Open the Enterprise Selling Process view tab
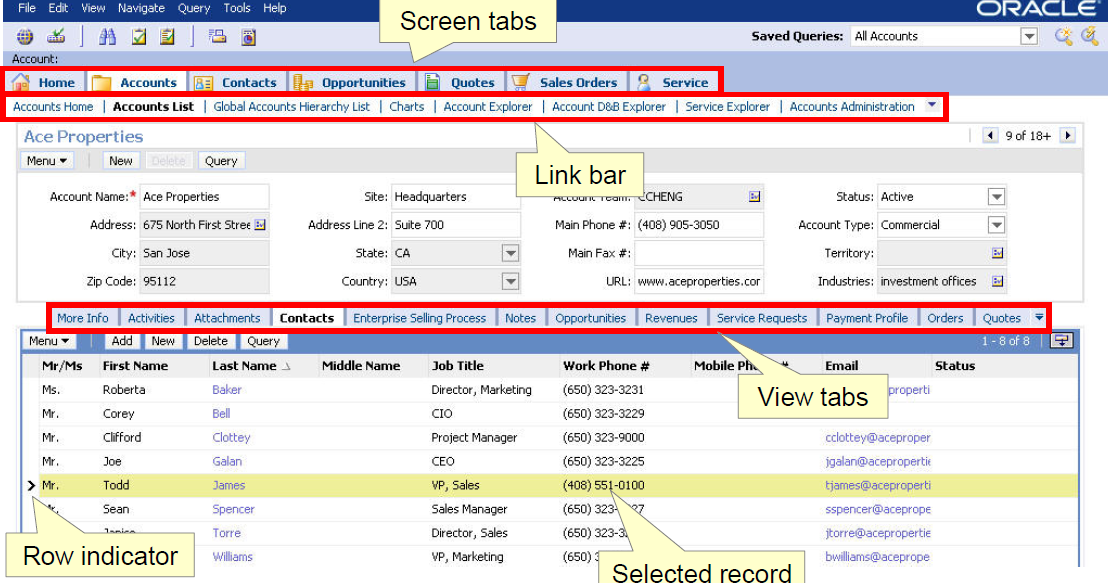The image size is (1111, 583). coord(419,318)
